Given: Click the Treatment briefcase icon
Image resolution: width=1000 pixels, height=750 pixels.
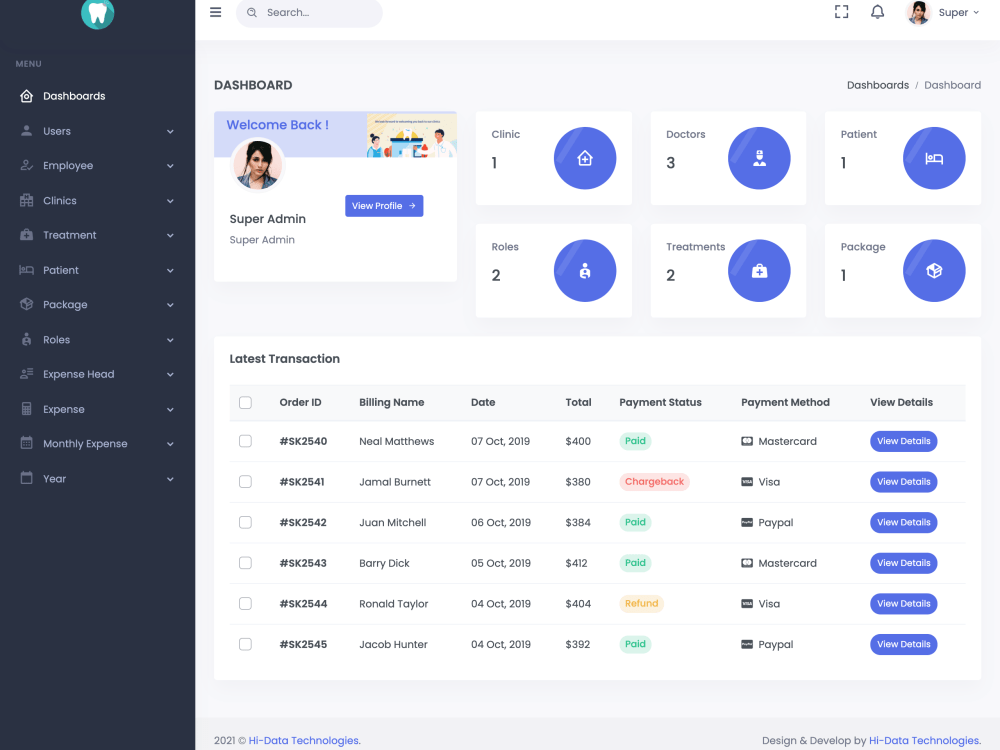Looking at the screenshot, I should point(26,235).
